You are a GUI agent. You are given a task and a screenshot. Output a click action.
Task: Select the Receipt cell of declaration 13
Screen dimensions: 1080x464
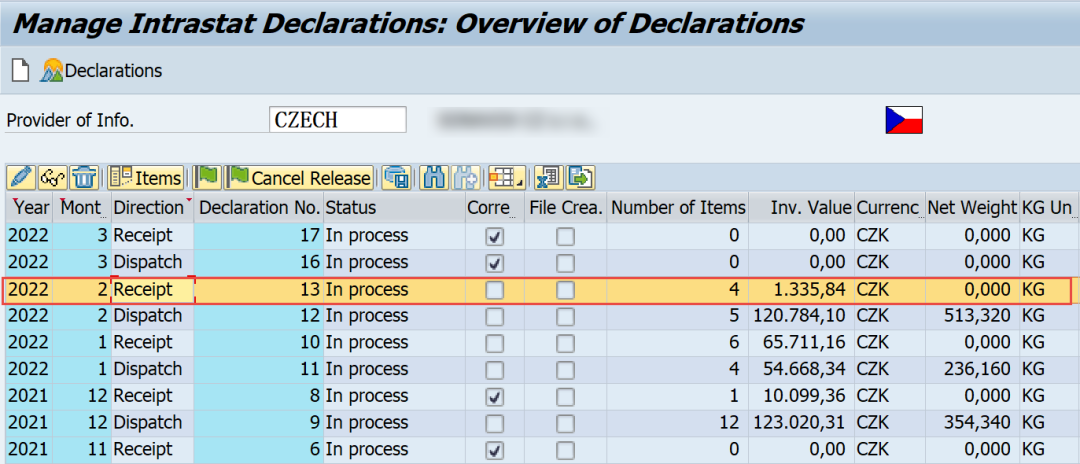(x=152, y=290)
